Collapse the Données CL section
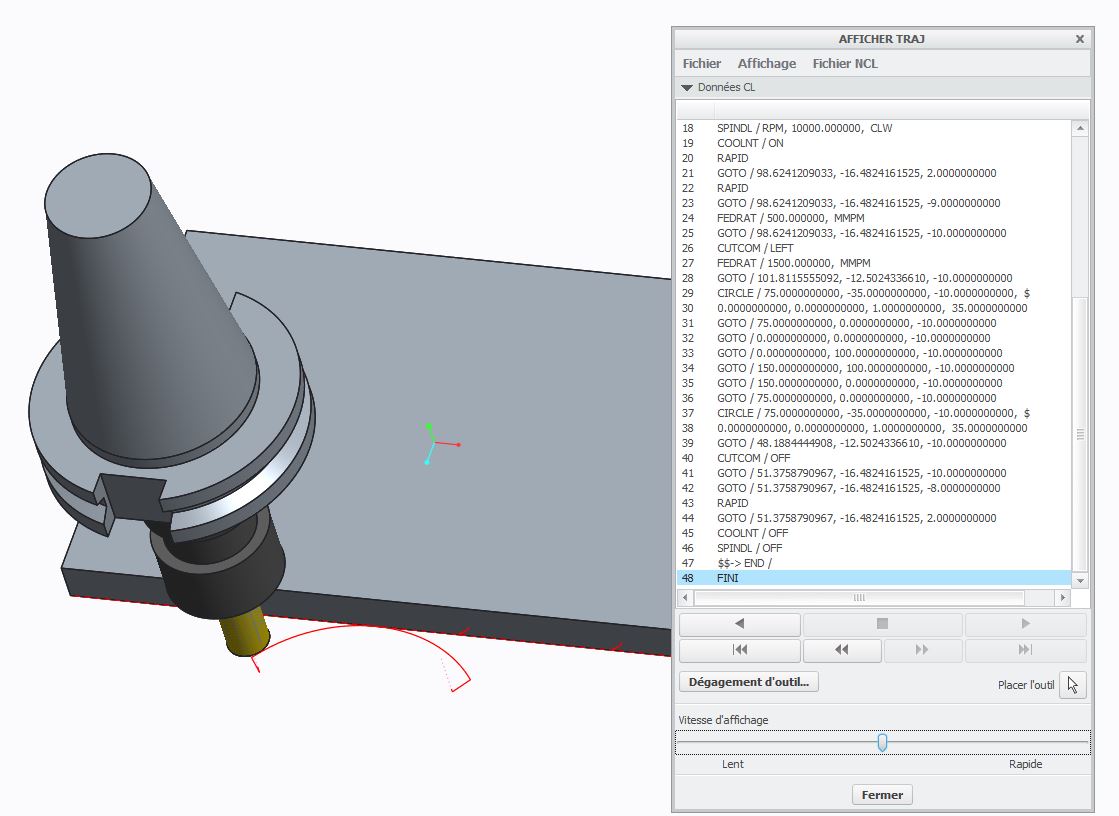1119x816 pixels. 687,87
